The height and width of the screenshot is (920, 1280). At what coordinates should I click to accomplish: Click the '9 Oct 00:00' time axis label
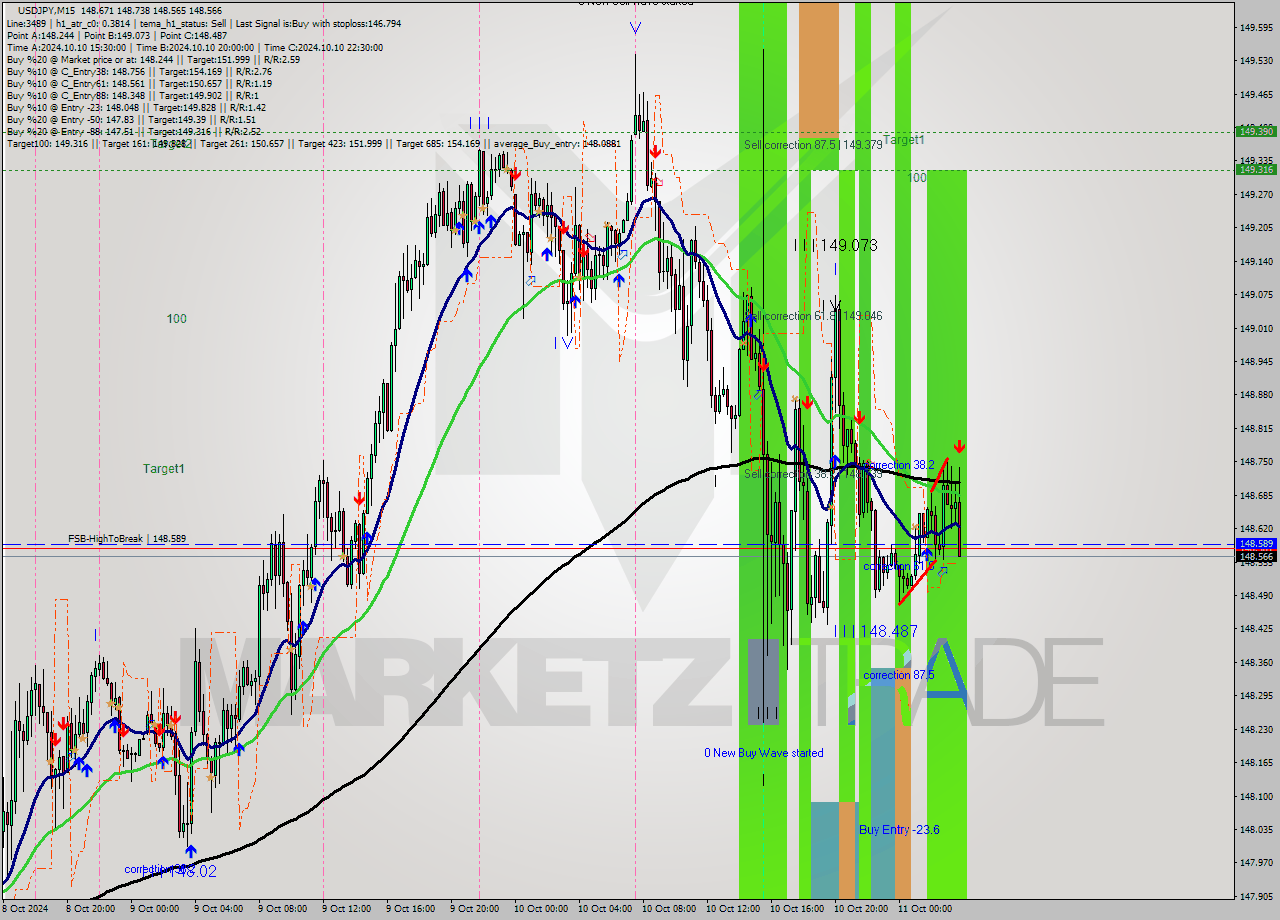tap(154, 909)
